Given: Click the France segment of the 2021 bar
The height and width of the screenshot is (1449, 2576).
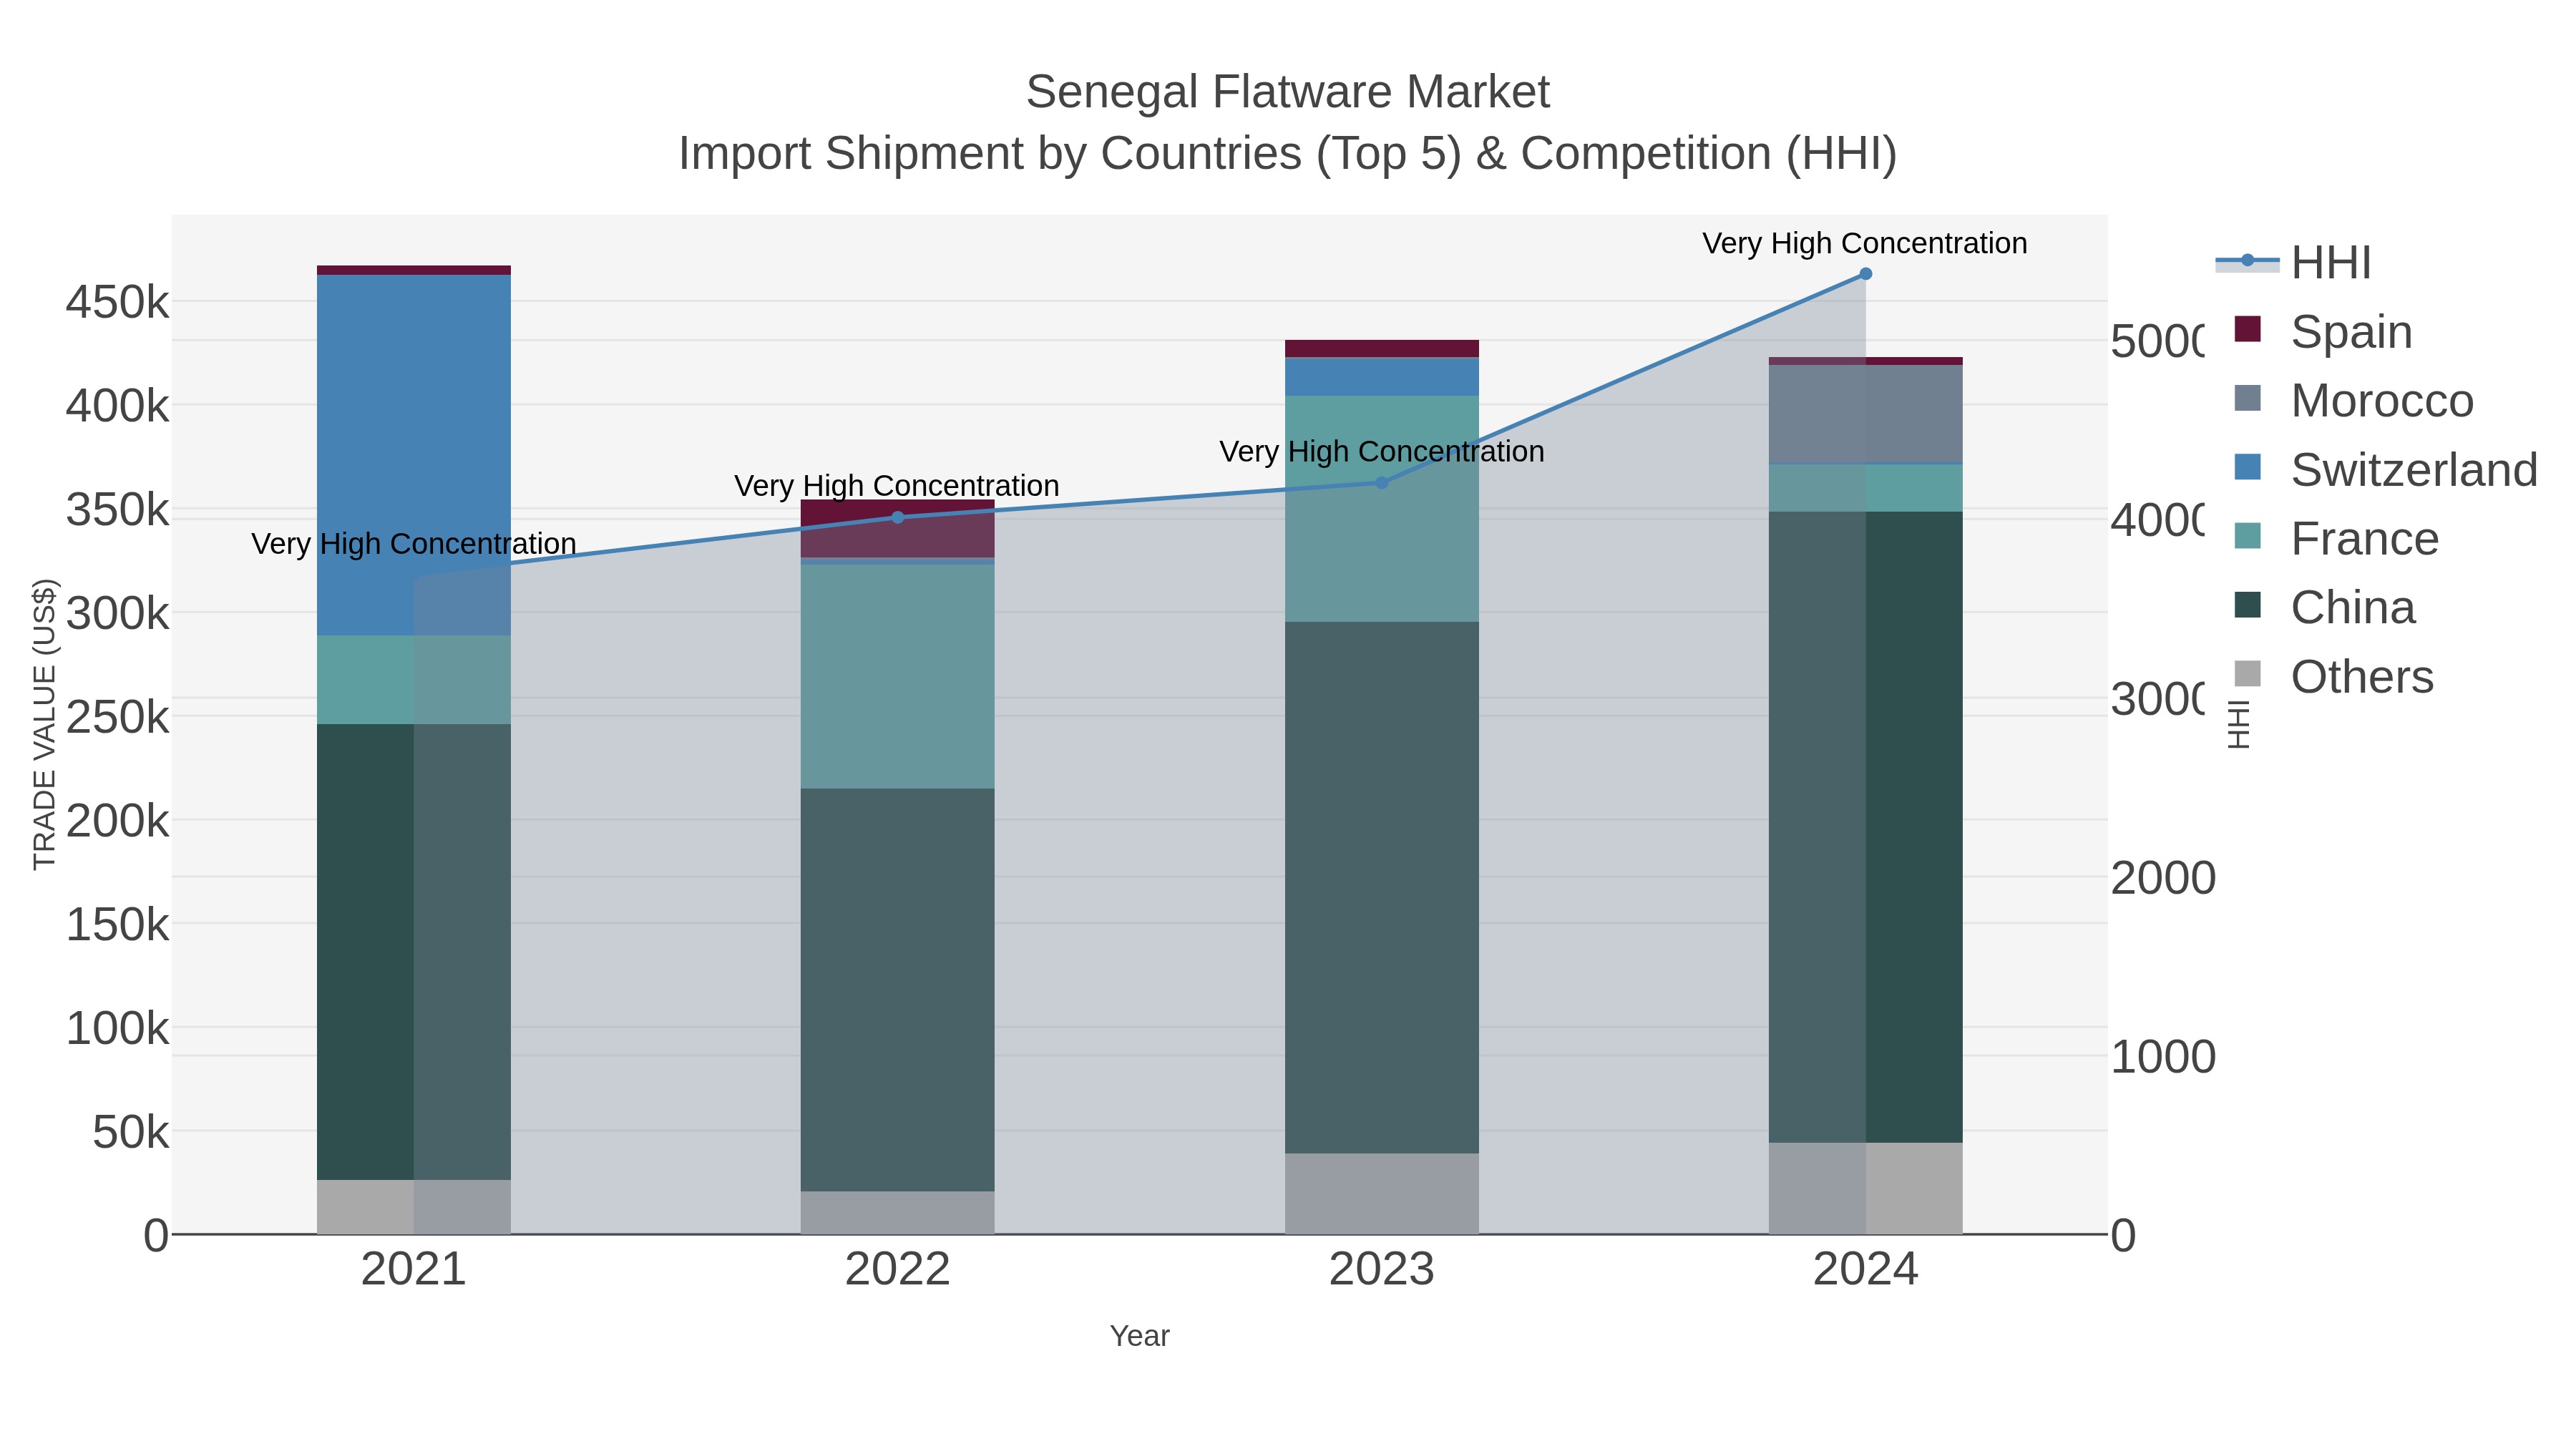Looking at the screenshot, I should 414,680.
